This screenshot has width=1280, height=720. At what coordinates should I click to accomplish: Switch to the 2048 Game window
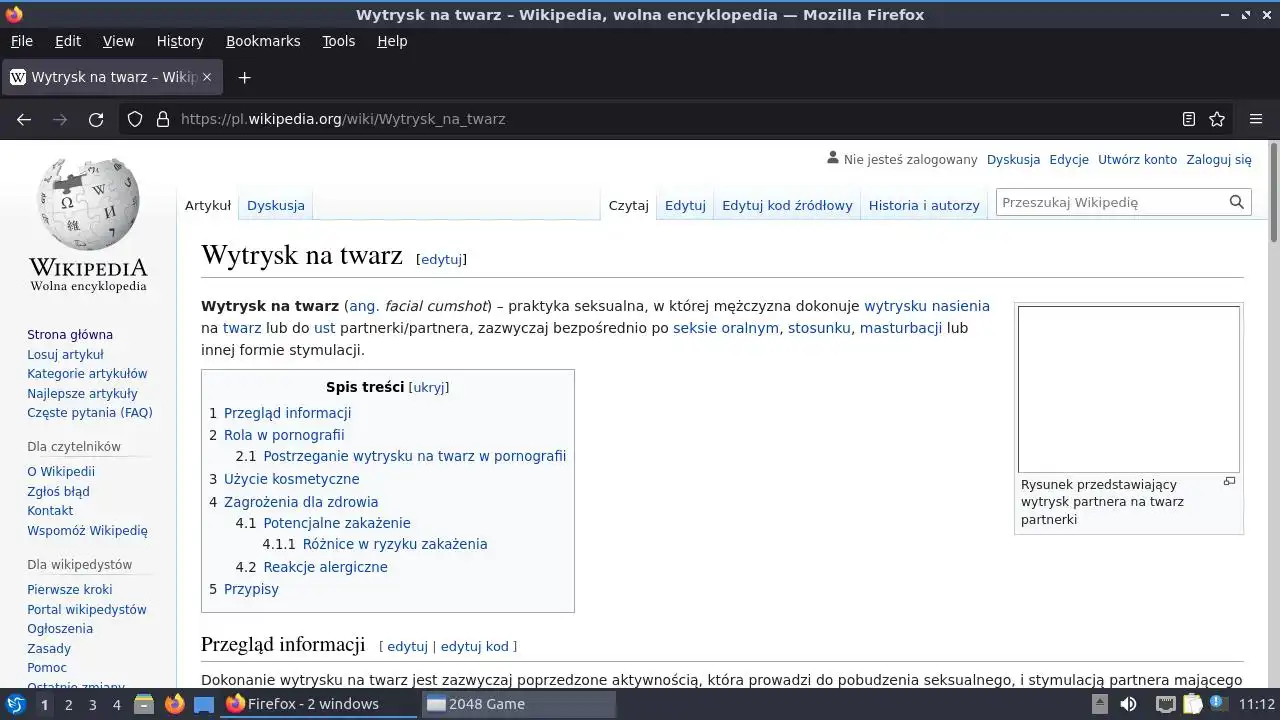point(518,704)
